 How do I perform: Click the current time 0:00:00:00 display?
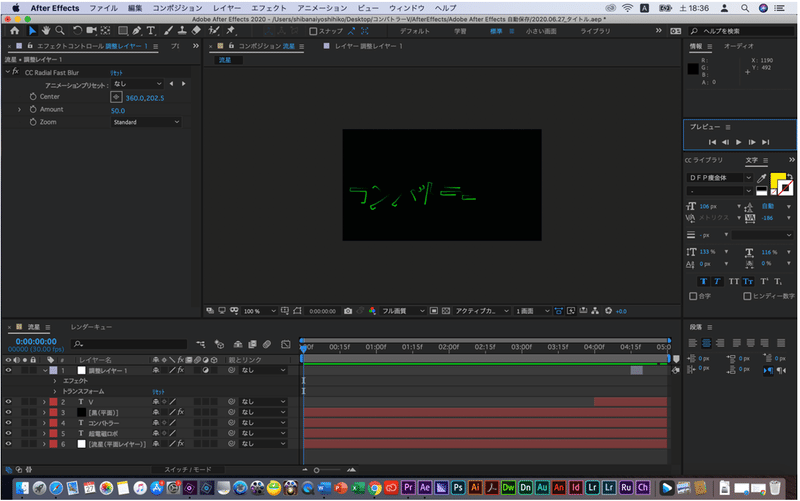click(36, 341)
